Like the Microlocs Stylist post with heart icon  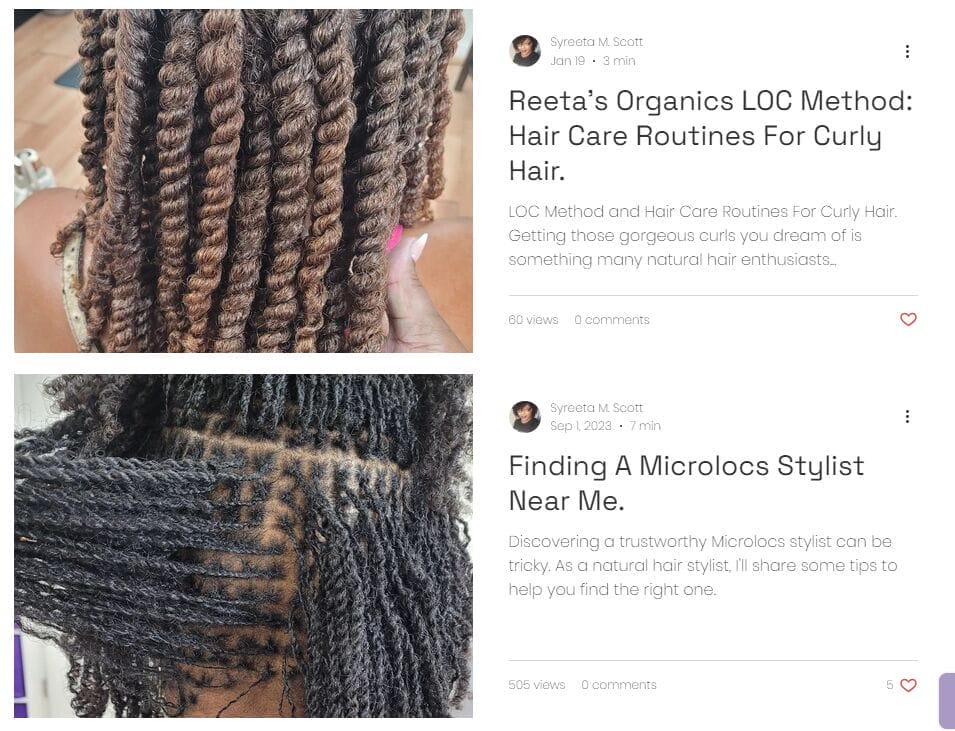pyautogui.click(x=908, y=685)
